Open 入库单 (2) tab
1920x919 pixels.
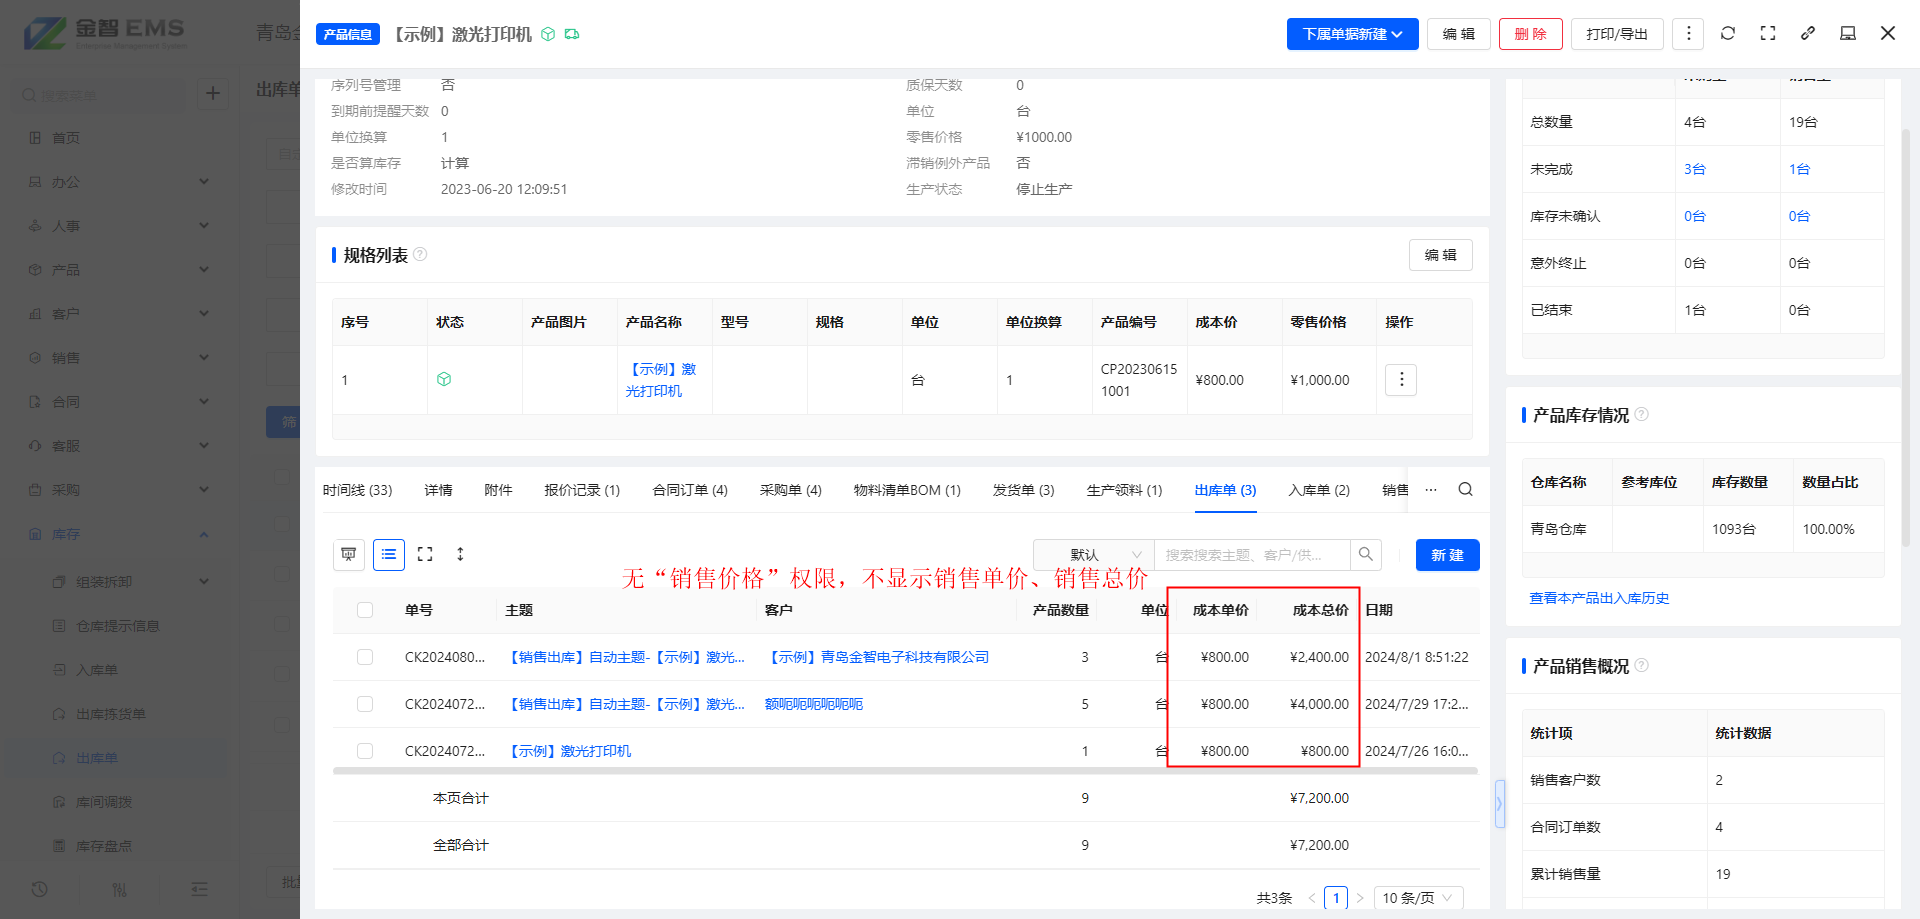pos(1319,490)
